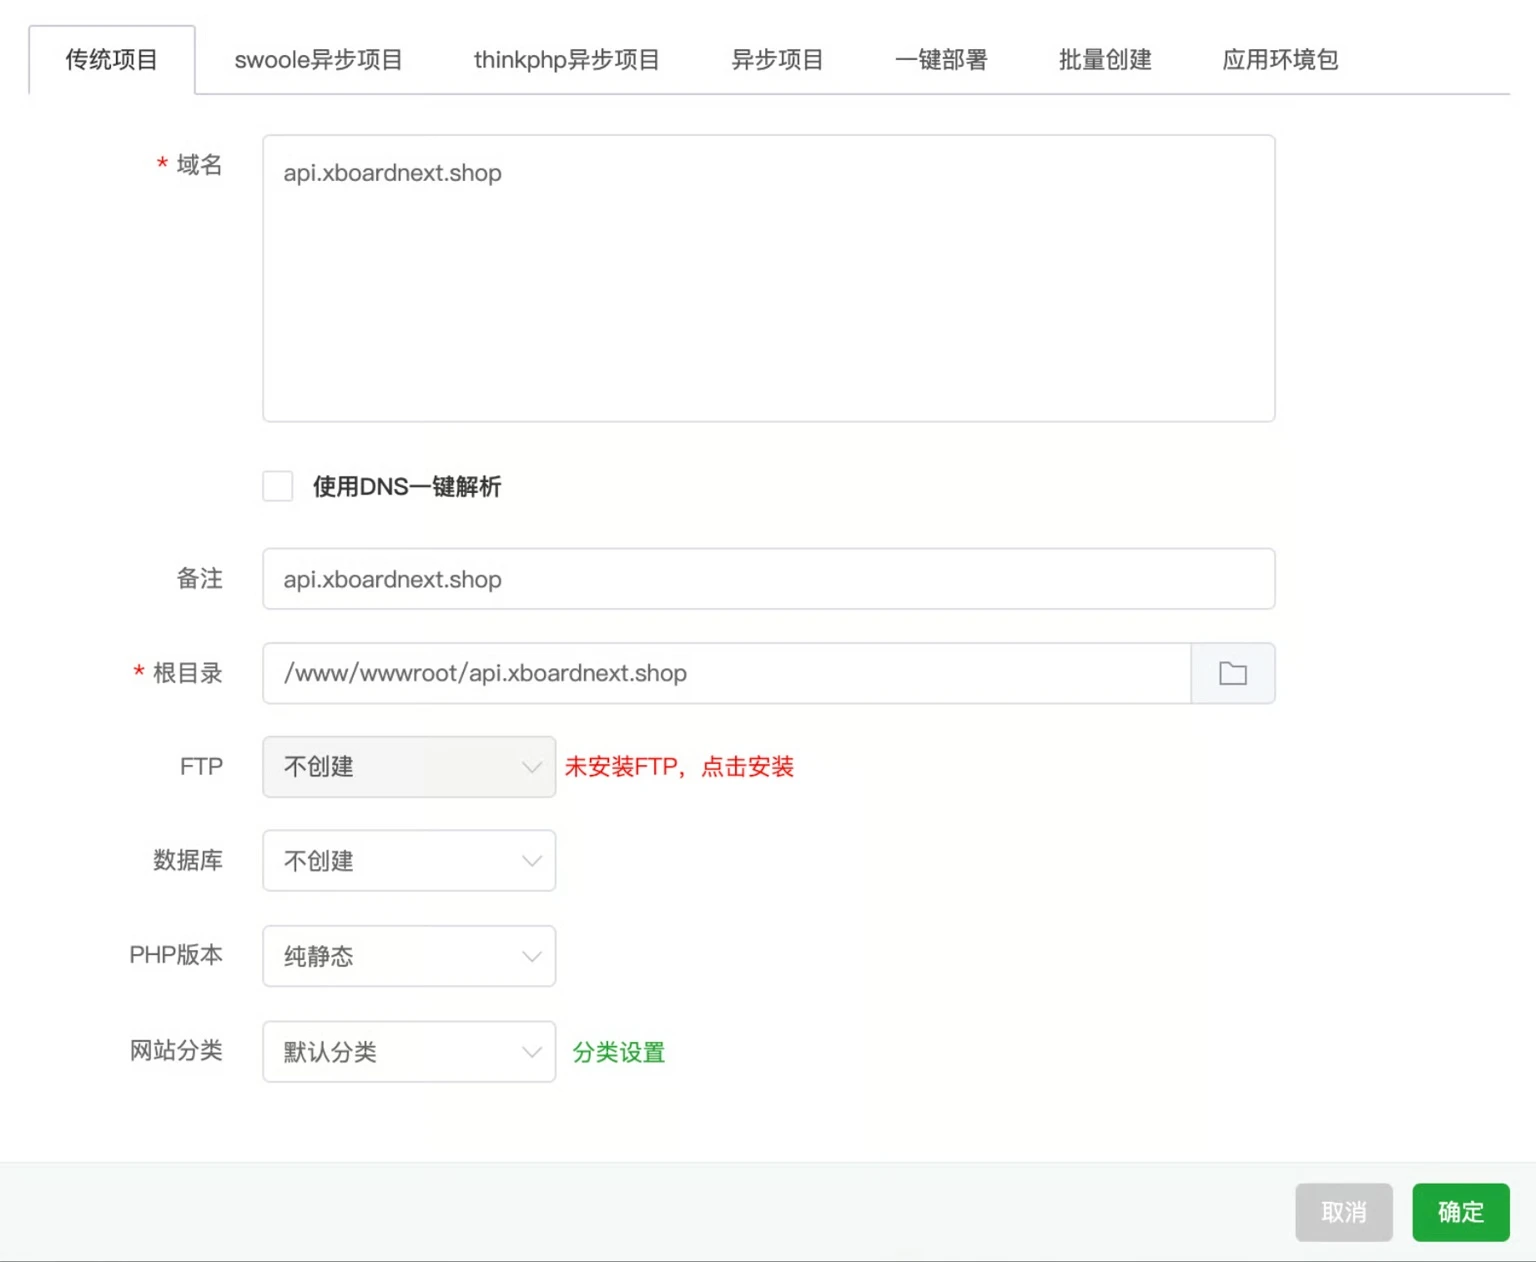Viewport: 1536px width, 1262px height.
Task: Click 未安装FTP，点击安装 link
Action: tap(679, 766)
